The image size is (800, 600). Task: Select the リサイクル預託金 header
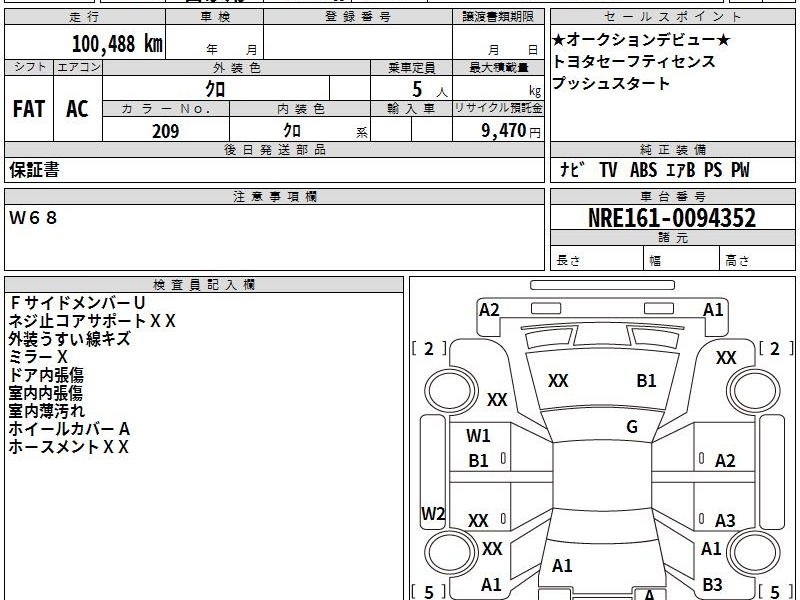(x=498, y=109)
